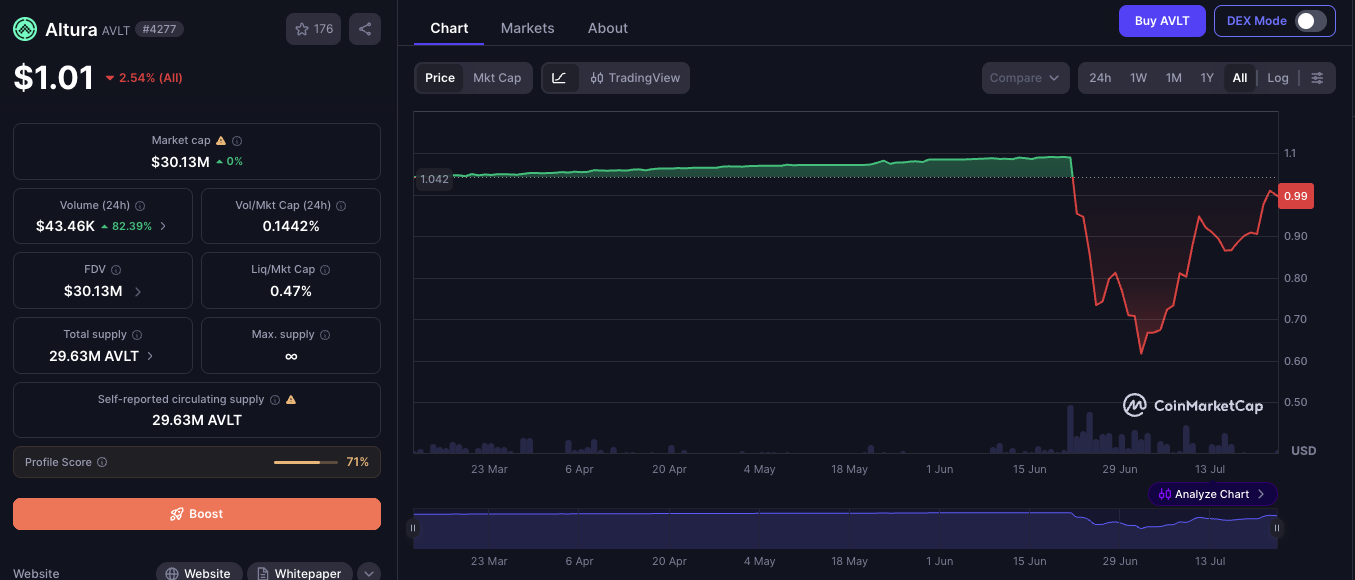Click the $1.01 price heading
Viewport: 1355px width, 580px height.
(x=54, y=78)
